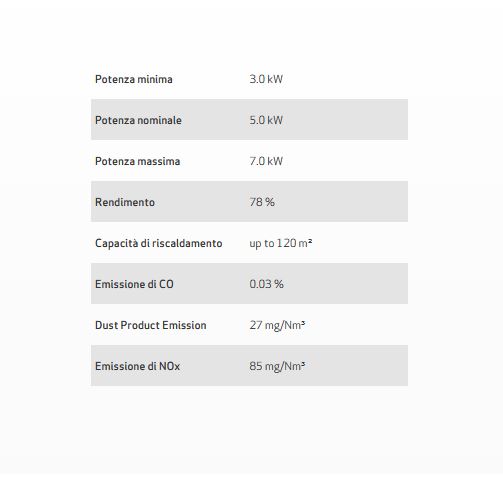Click the Emissione di NOx label
This screenshot has height=482, width=503.
[x=138, y=366]
